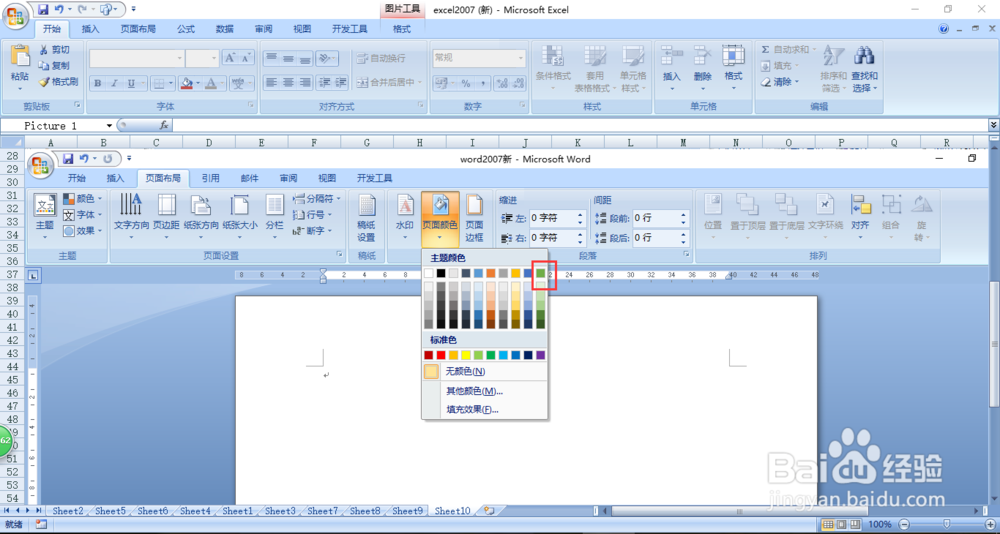Choose Fill Effects (填充效果) in the color menu
The image size is (1000, 534).
pos(485,410)
